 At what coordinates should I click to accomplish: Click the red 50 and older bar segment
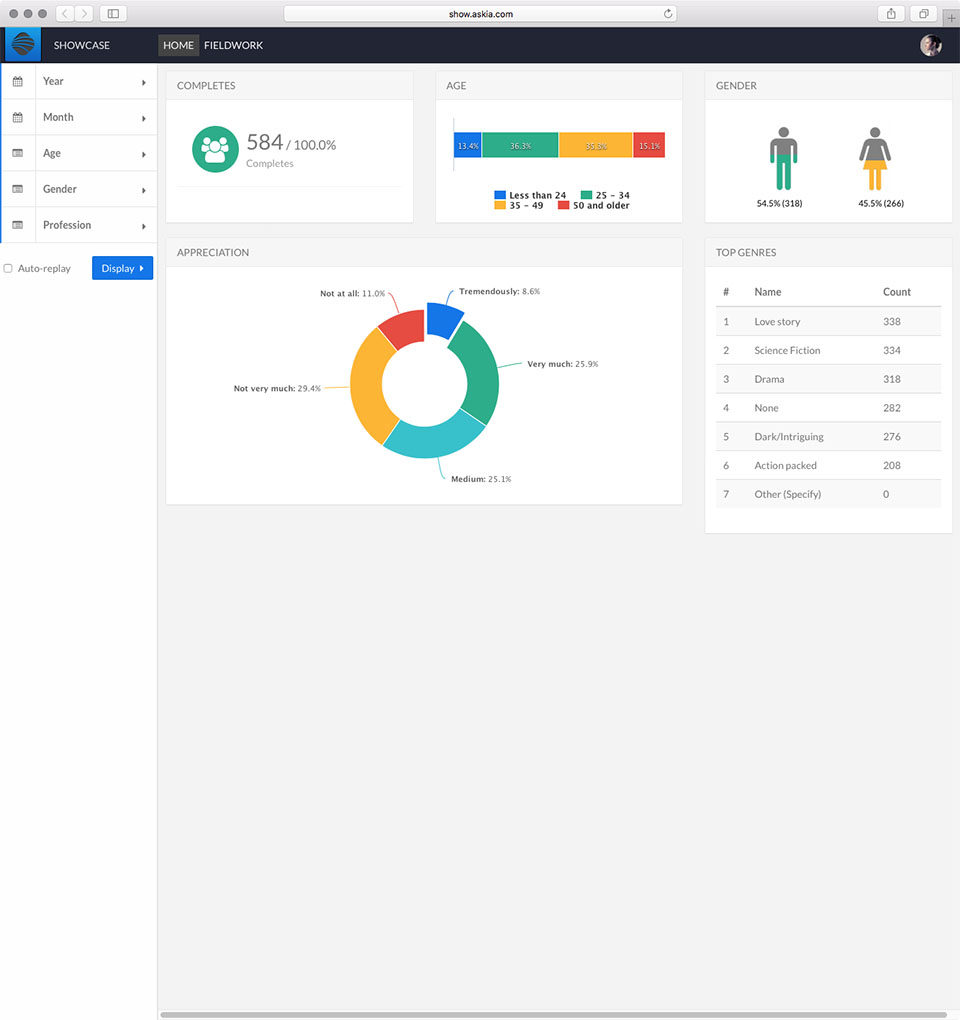pos(649,145)
